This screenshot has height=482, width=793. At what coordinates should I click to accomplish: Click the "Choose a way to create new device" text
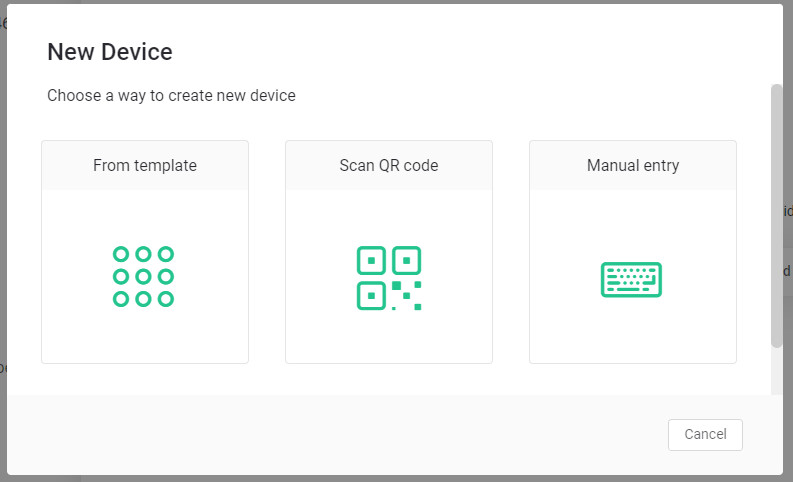[171, 96]
